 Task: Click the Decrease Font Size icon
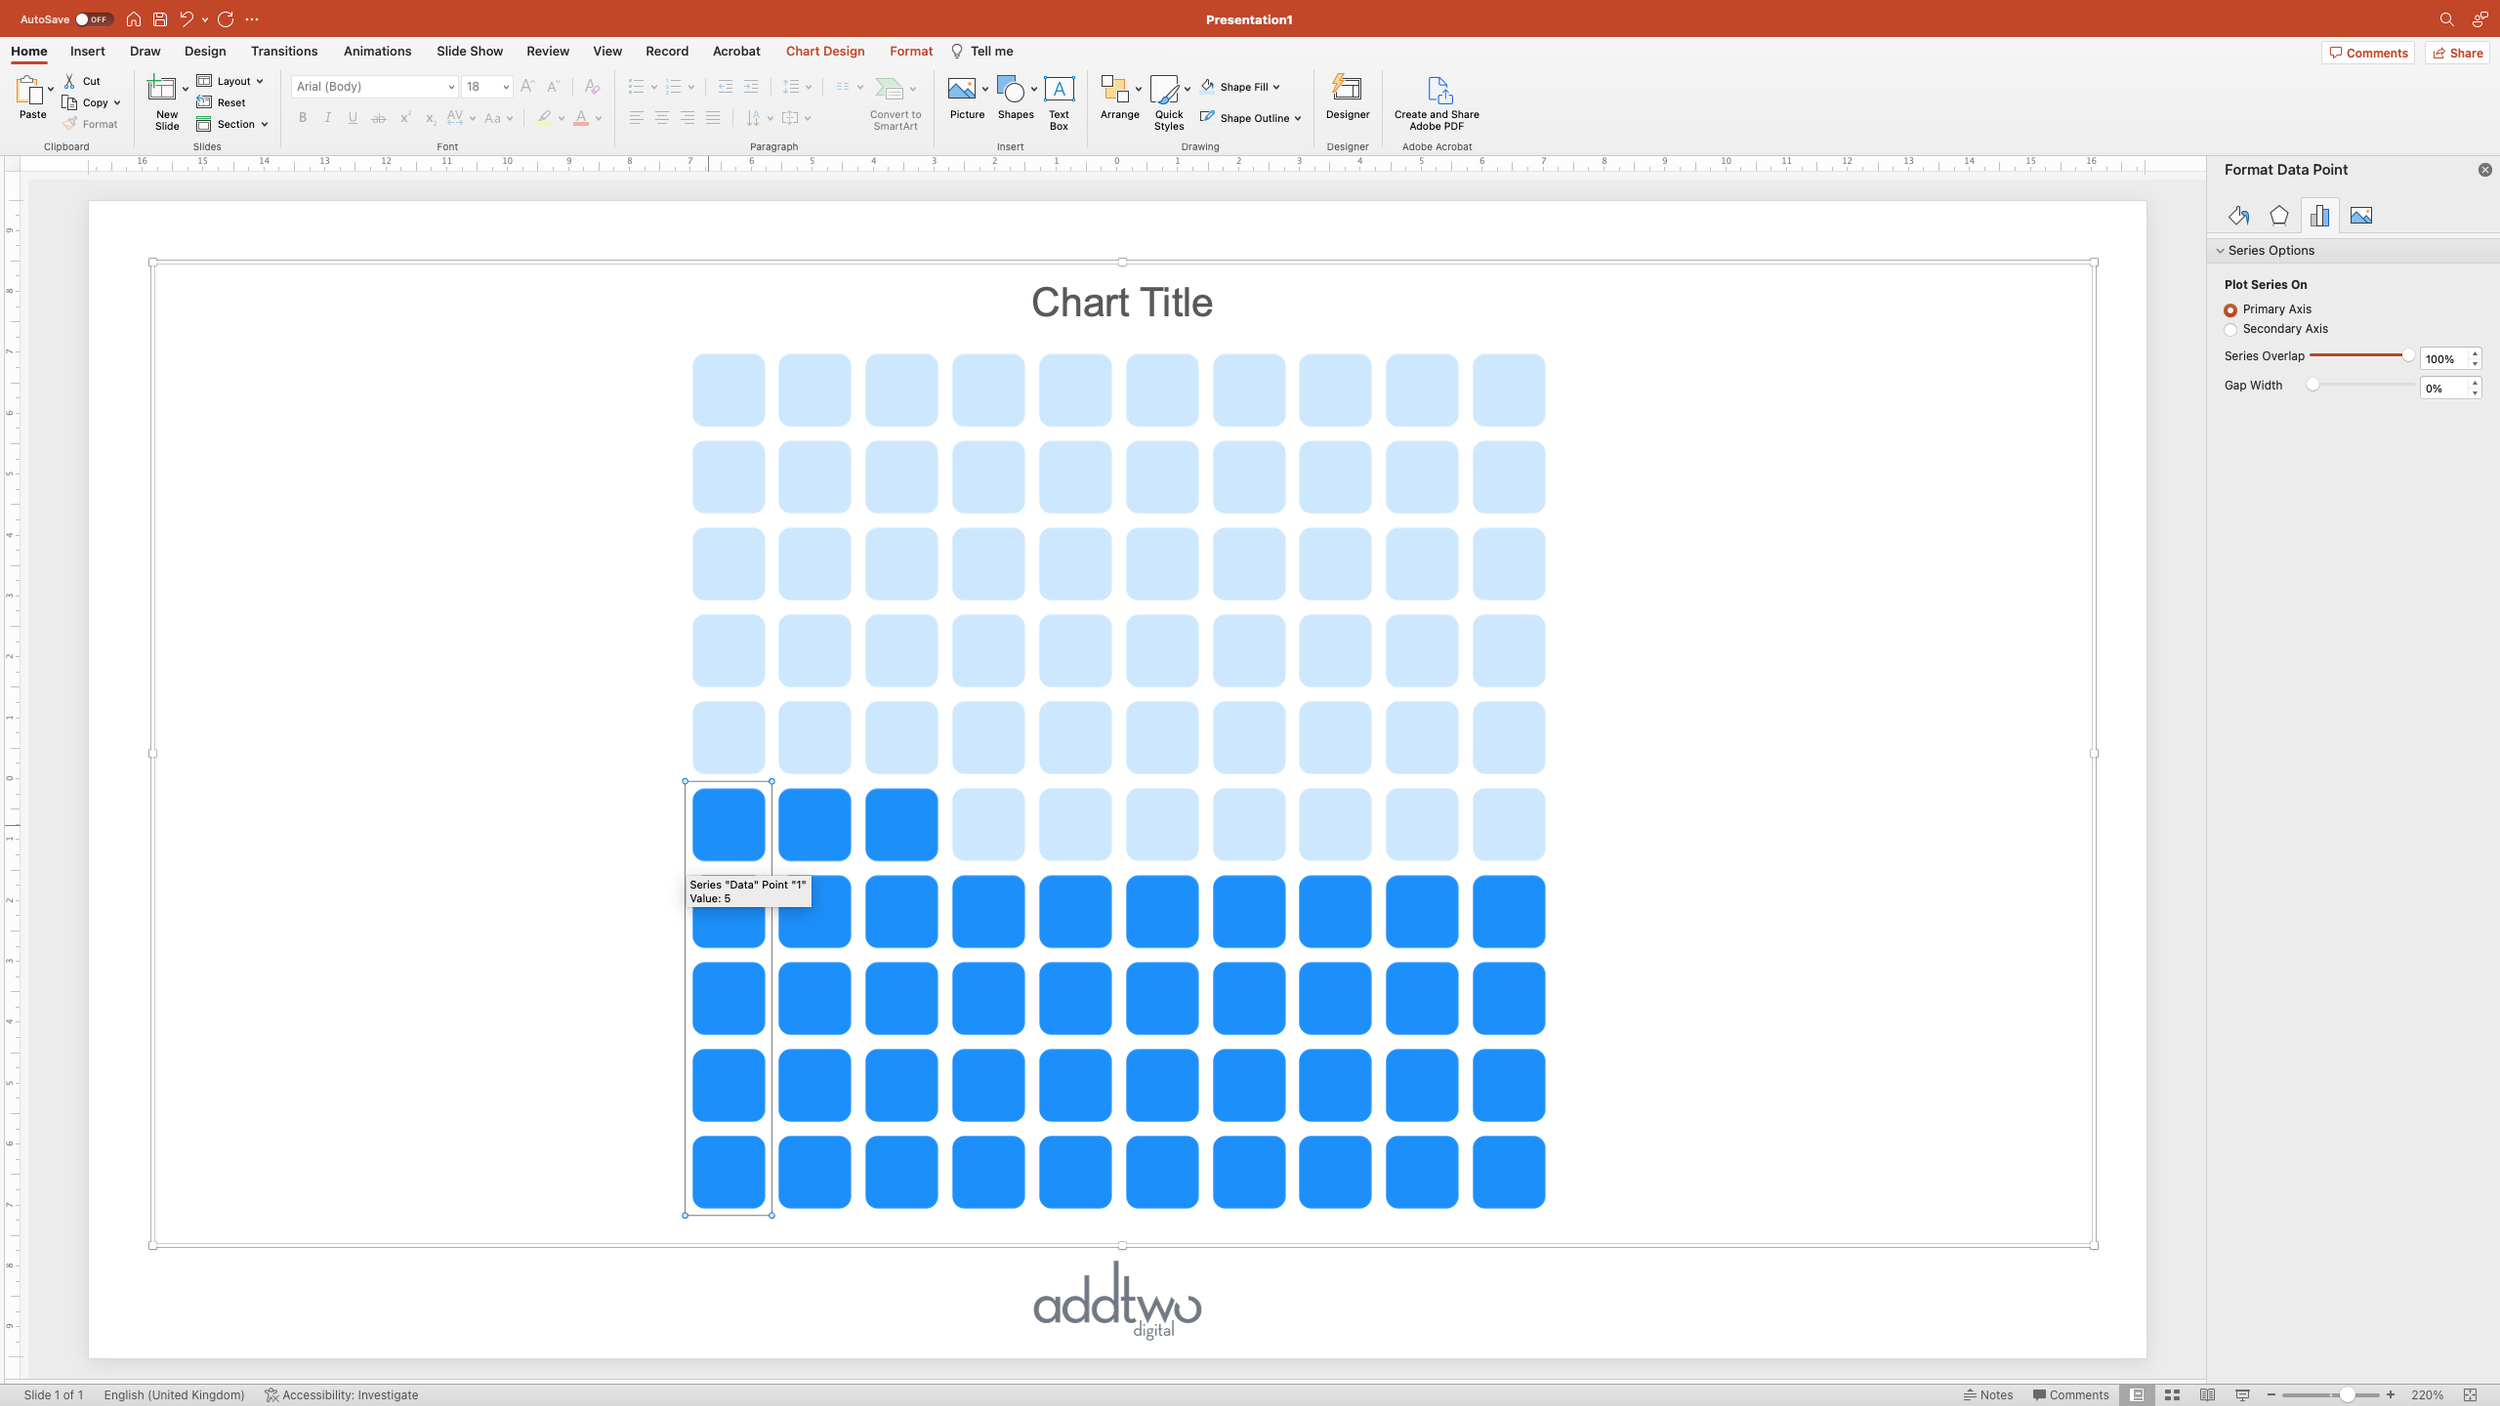553,87
